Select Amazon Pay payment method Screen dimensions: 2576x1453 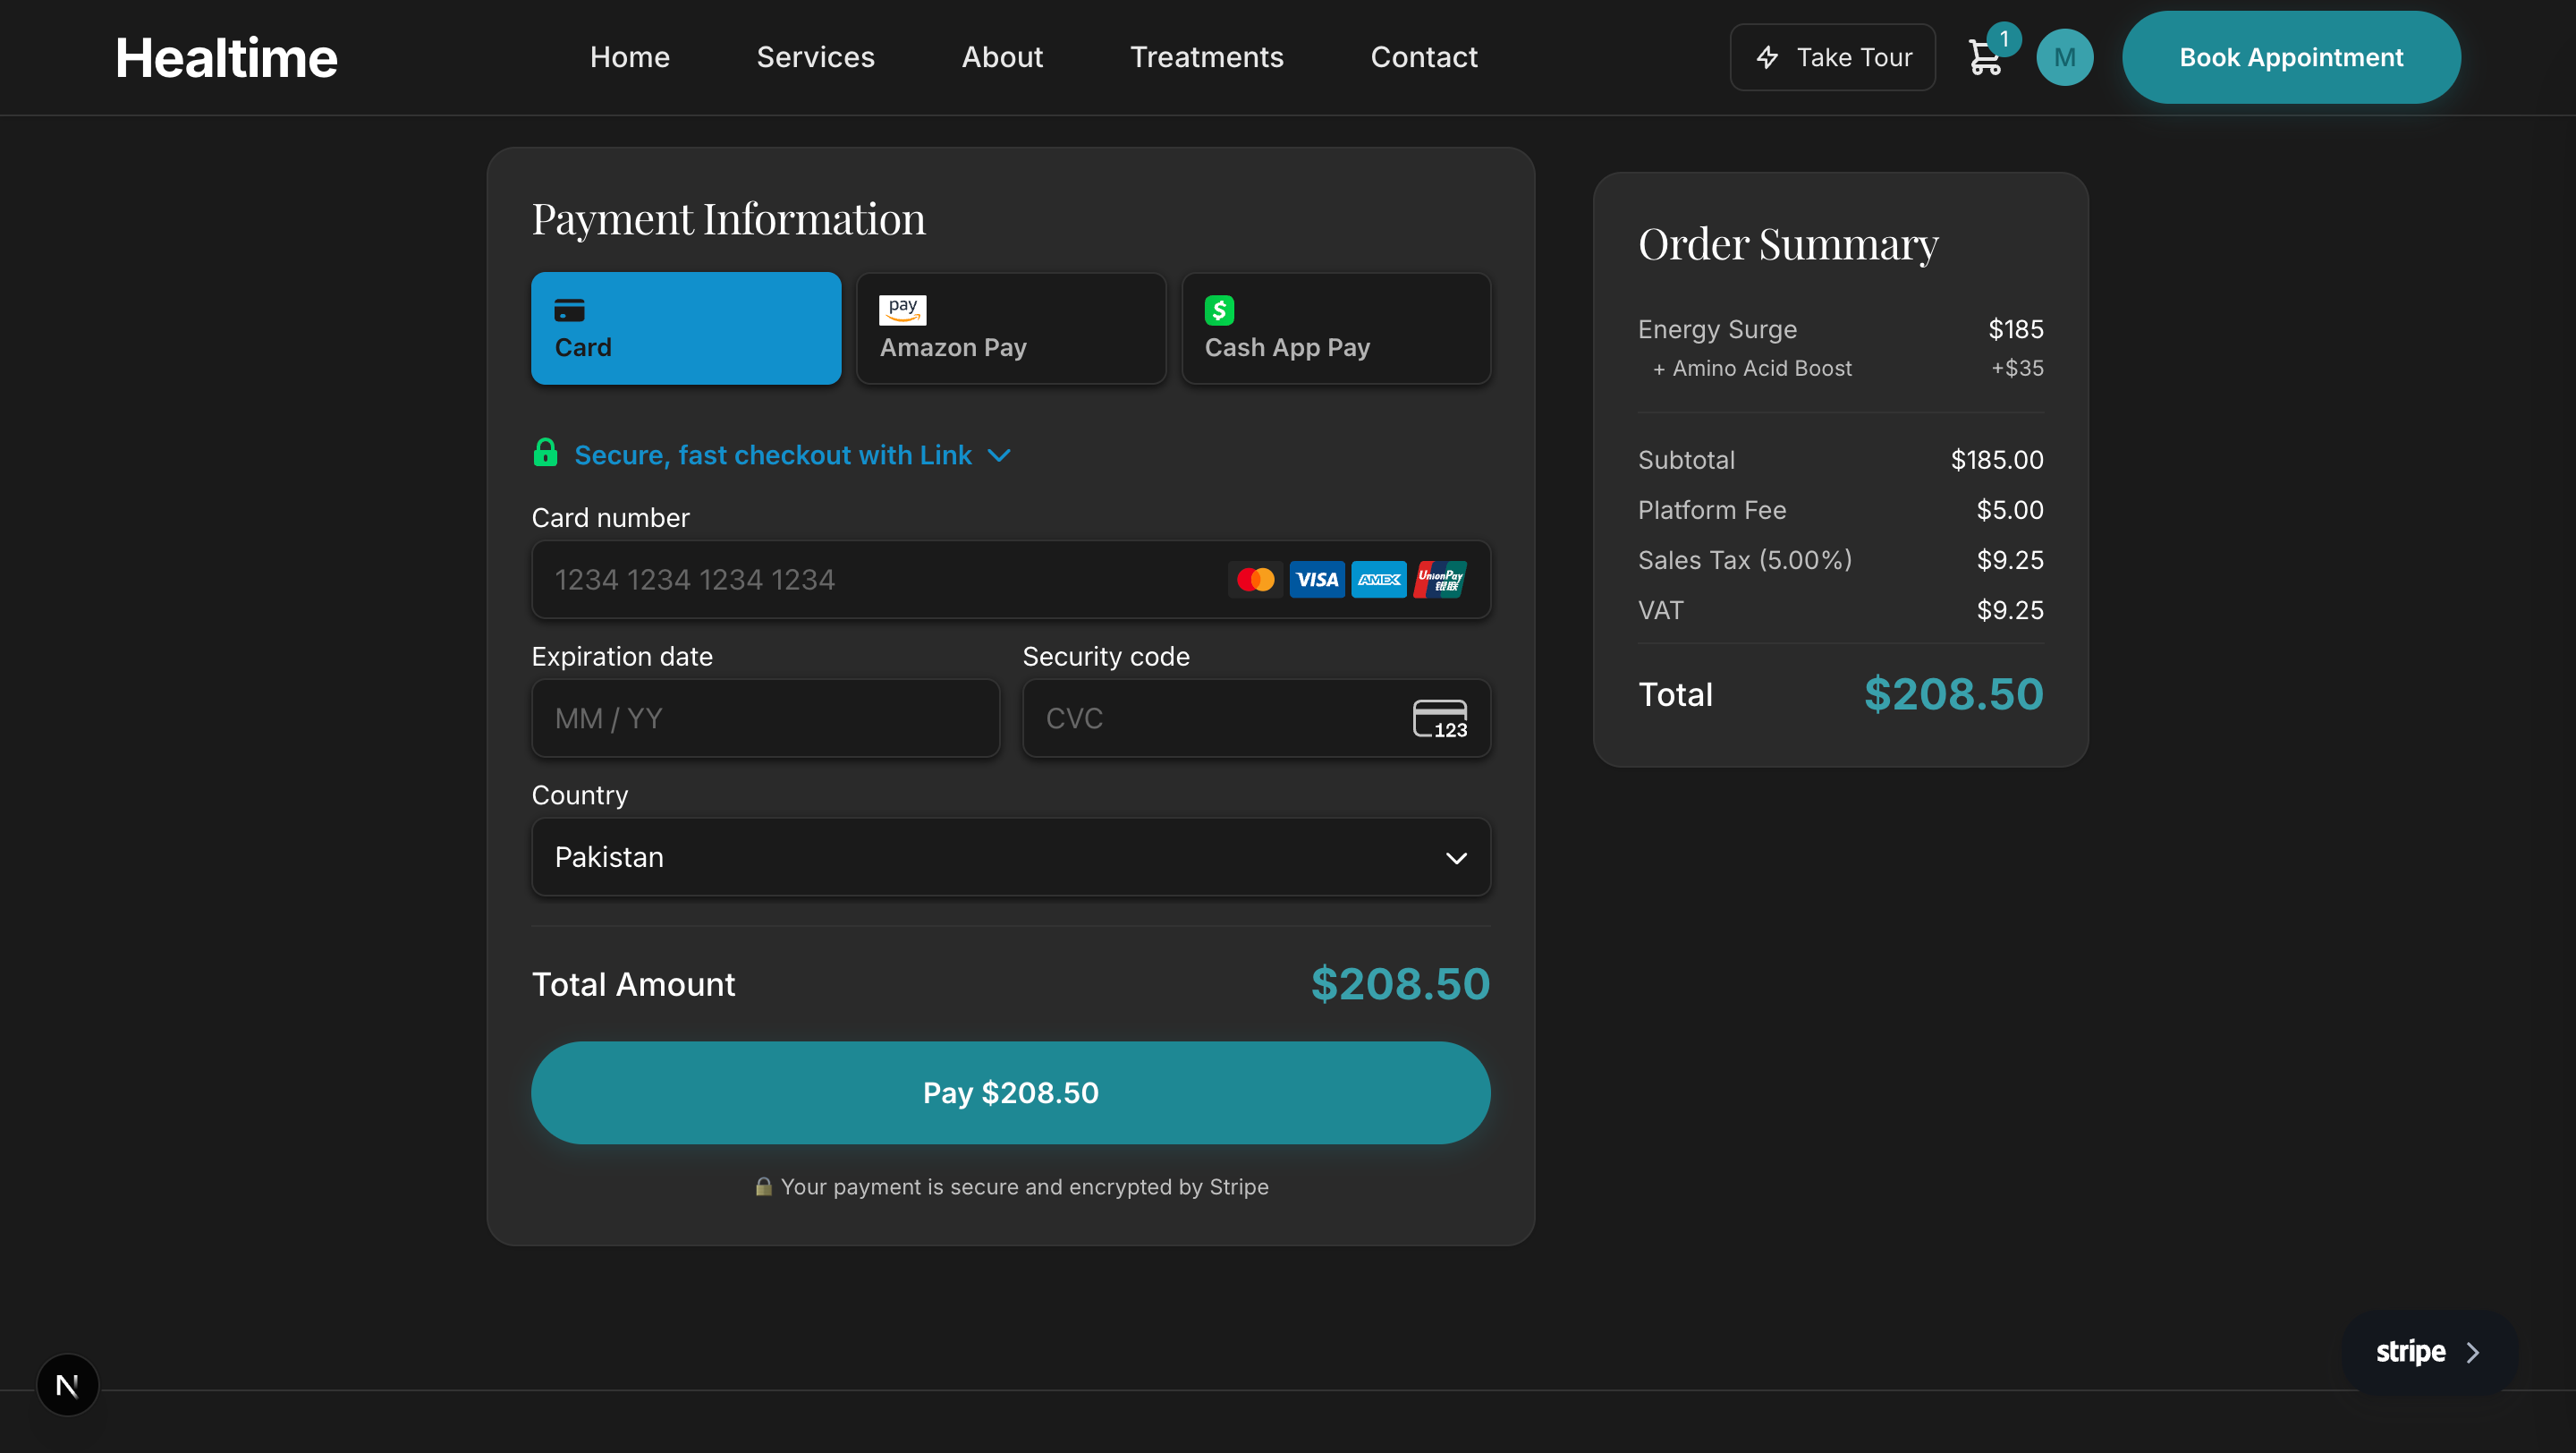coord(1010,328)
